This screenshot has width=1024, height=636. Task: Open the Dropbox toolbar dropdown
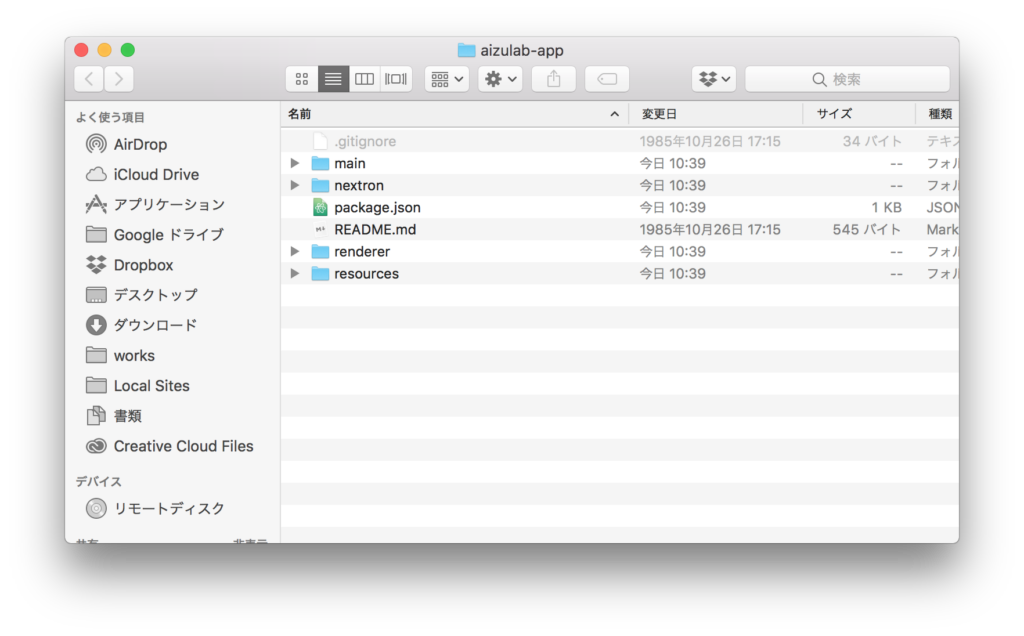click(x=714, y=79)
